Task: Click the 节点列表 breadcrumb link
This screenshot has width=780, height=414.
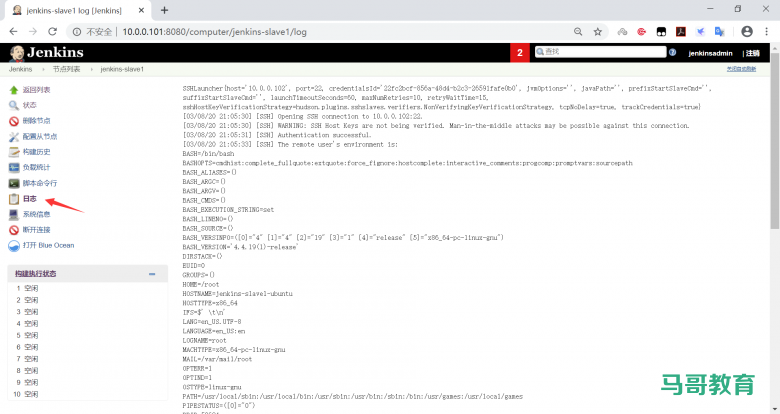Action: click(67, 69)
